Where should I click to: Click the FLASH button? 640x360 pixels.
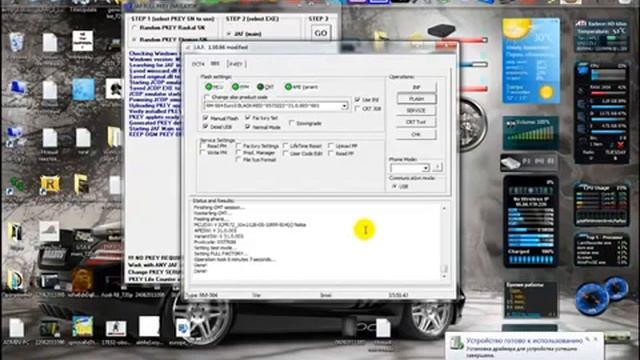click(x=416, y=99)
